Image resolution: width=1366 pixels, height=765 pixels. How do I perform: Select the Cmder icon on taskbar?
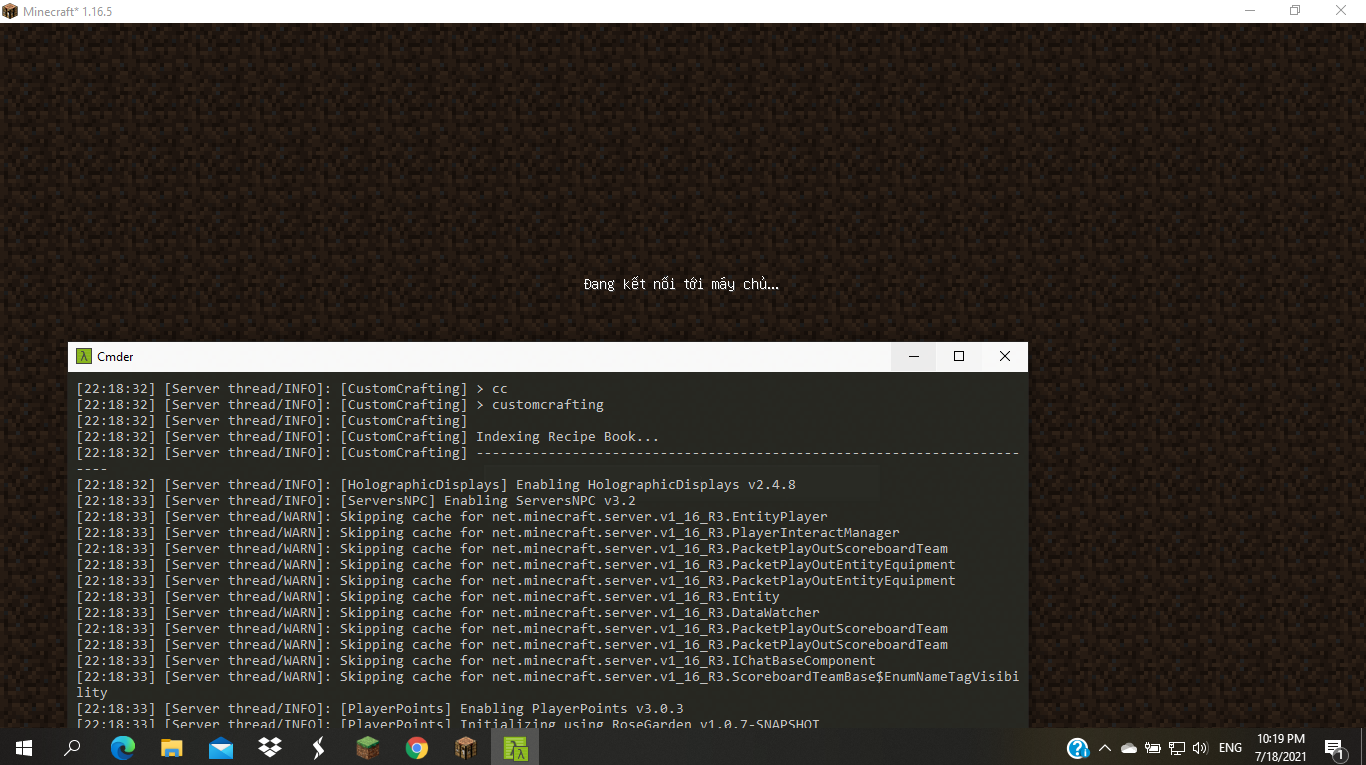click(x=515, y=747)
